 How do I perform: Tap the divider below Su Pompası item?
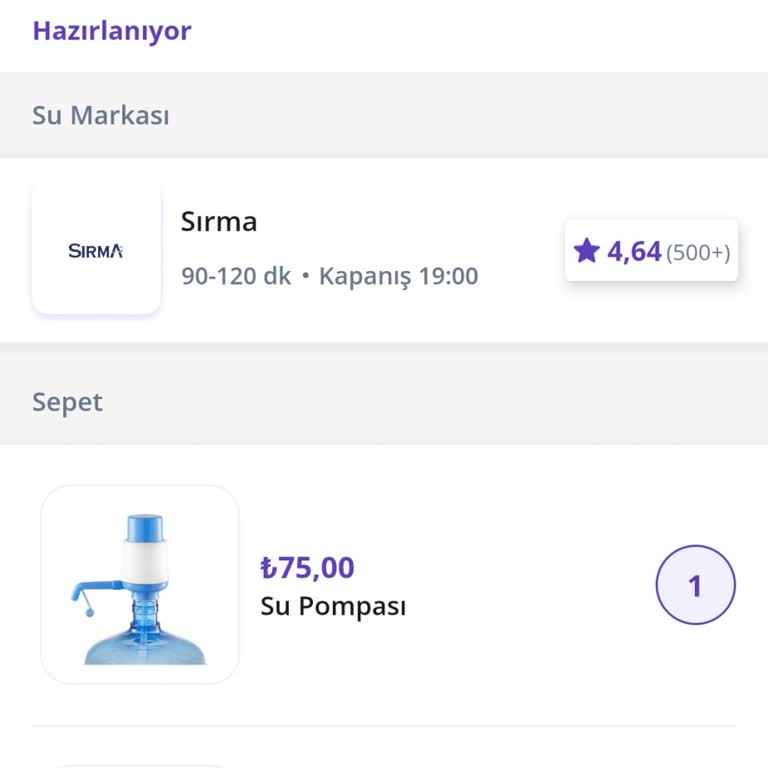coord(384,726)
